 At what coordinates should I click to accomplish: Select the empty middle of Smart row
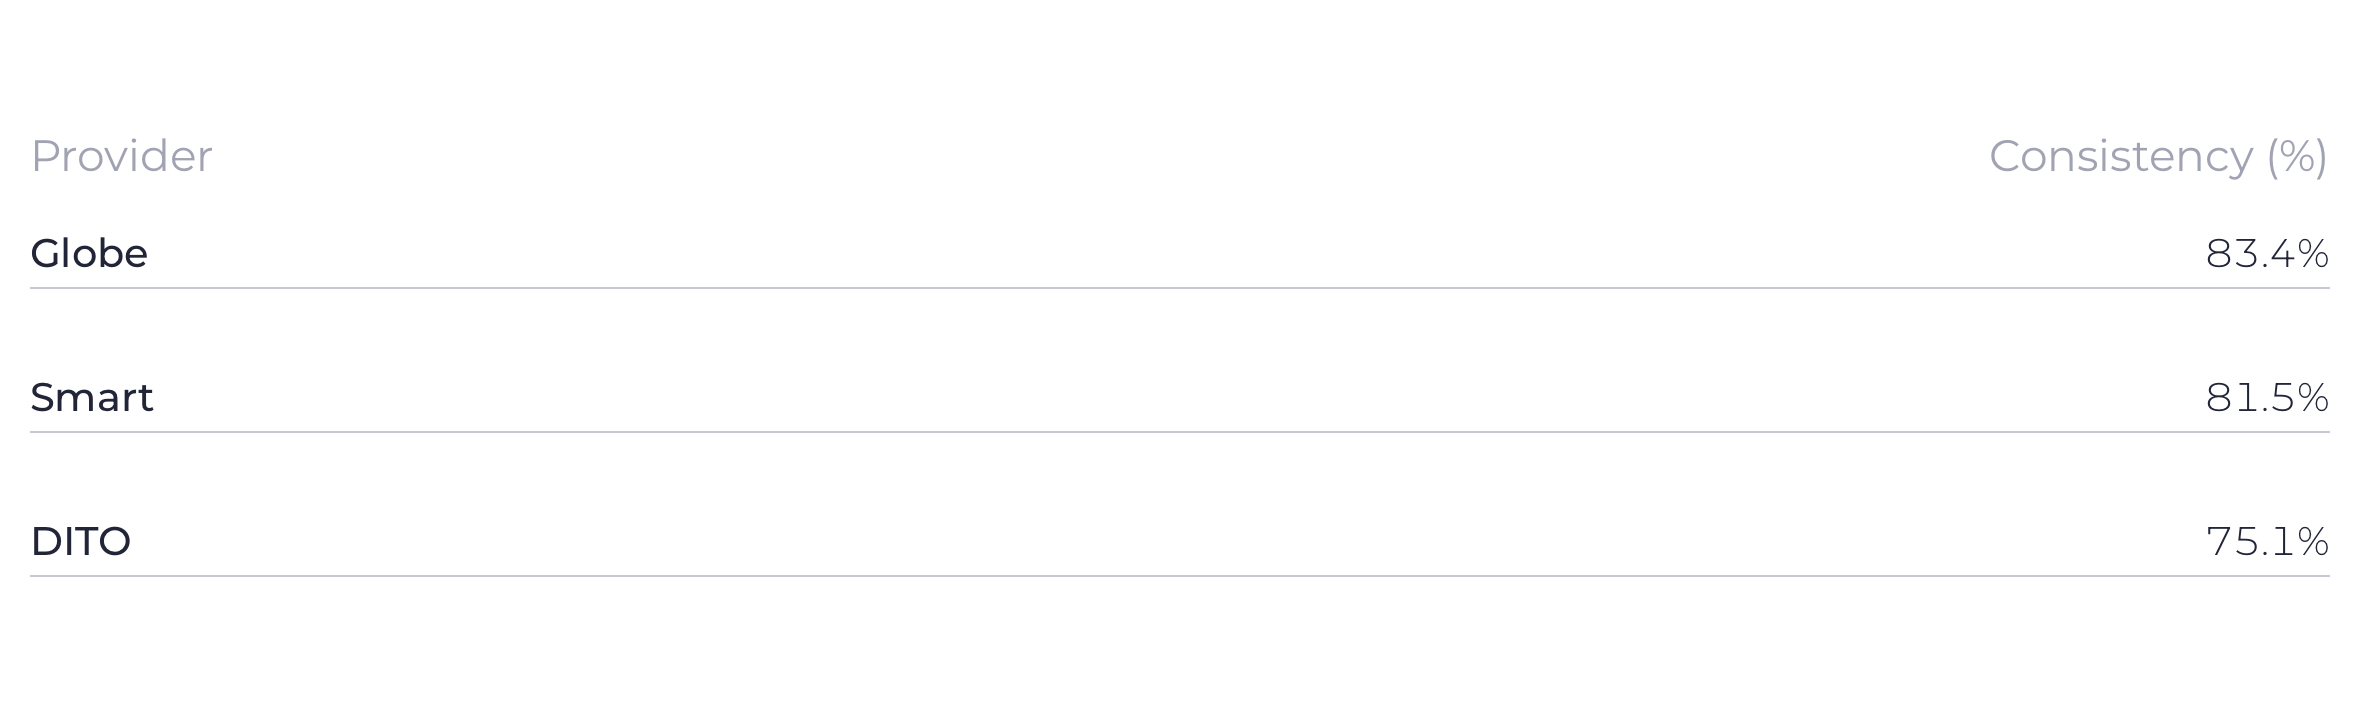(1180, 397)
